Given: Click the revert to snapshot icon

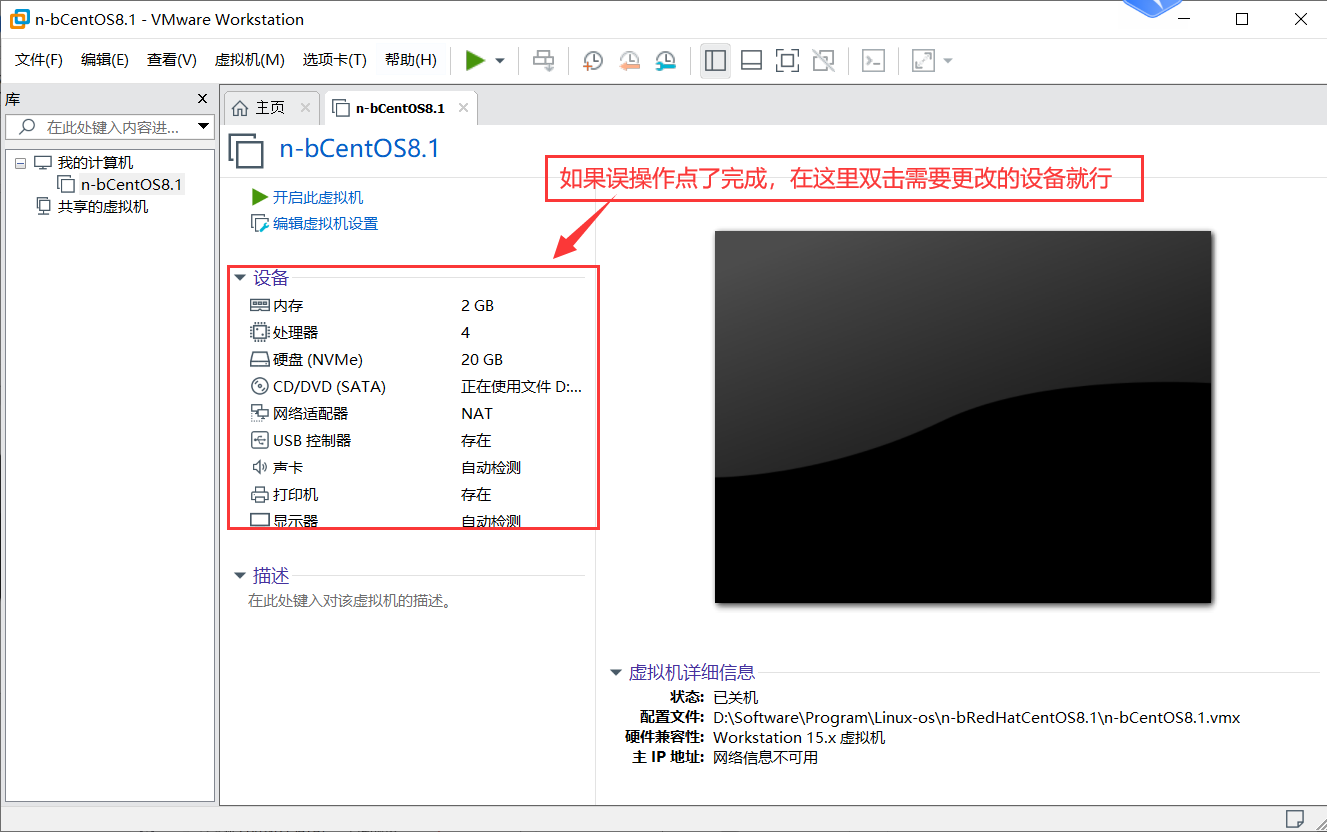Looking at the screenshot, I should click(x=629, y=61).
